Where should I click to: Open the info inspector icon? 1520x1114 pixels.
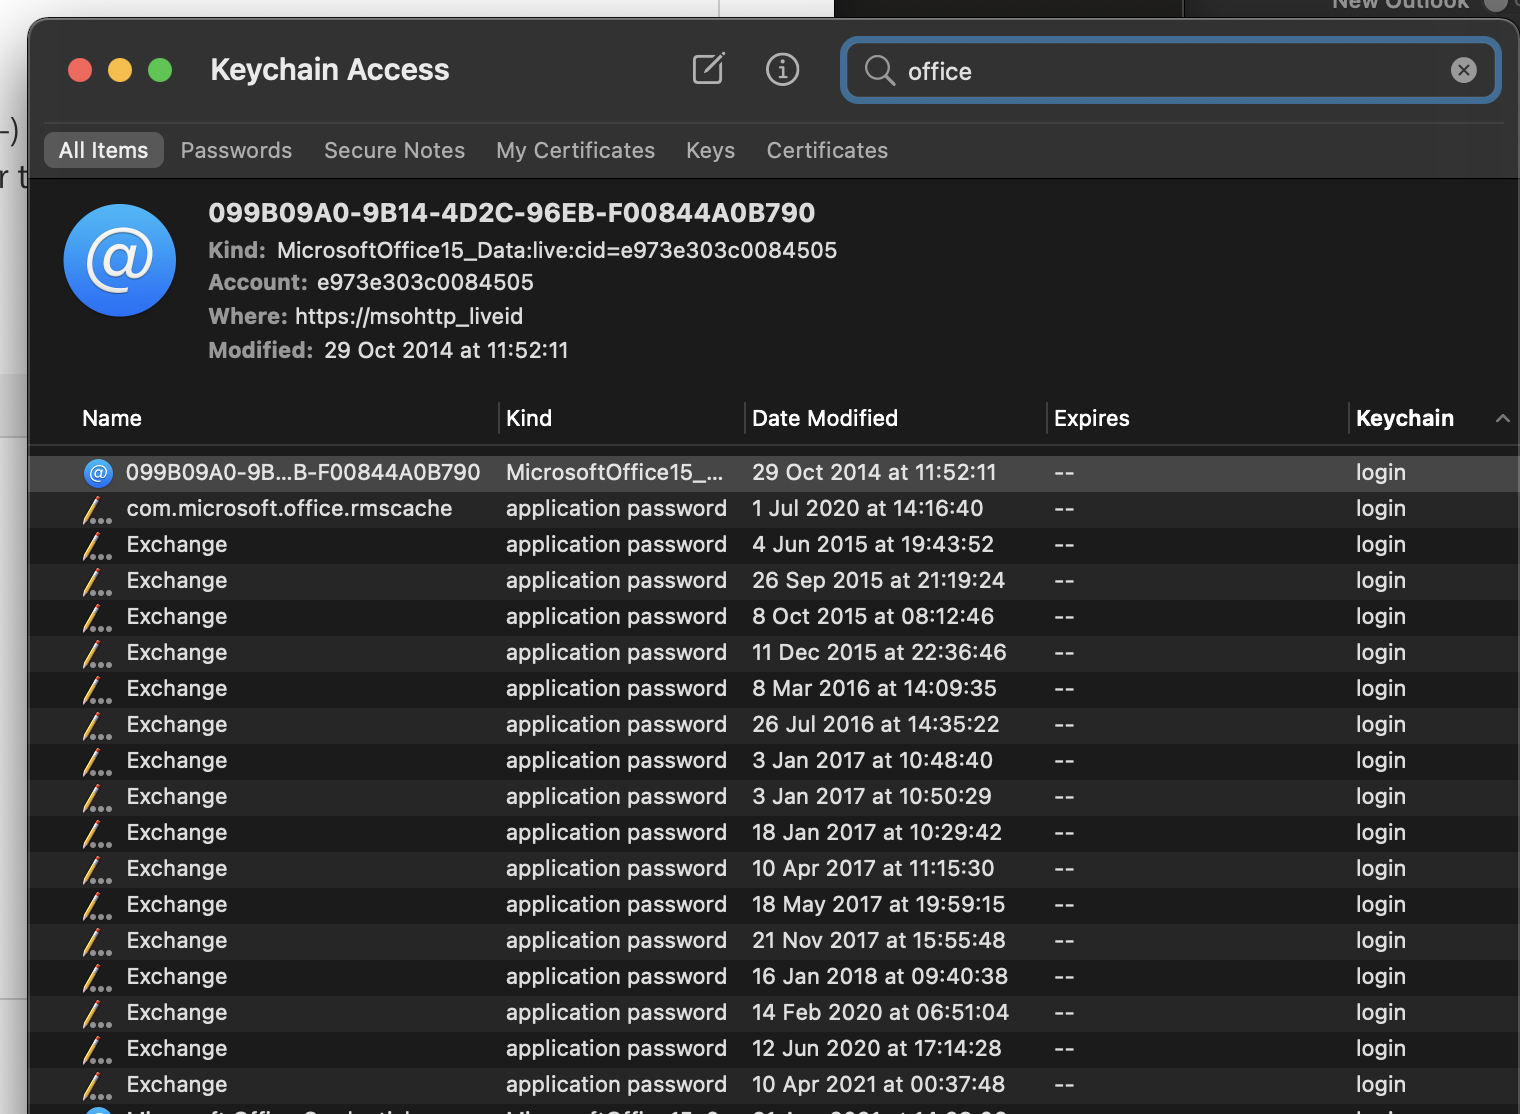[x=782, y=69]
